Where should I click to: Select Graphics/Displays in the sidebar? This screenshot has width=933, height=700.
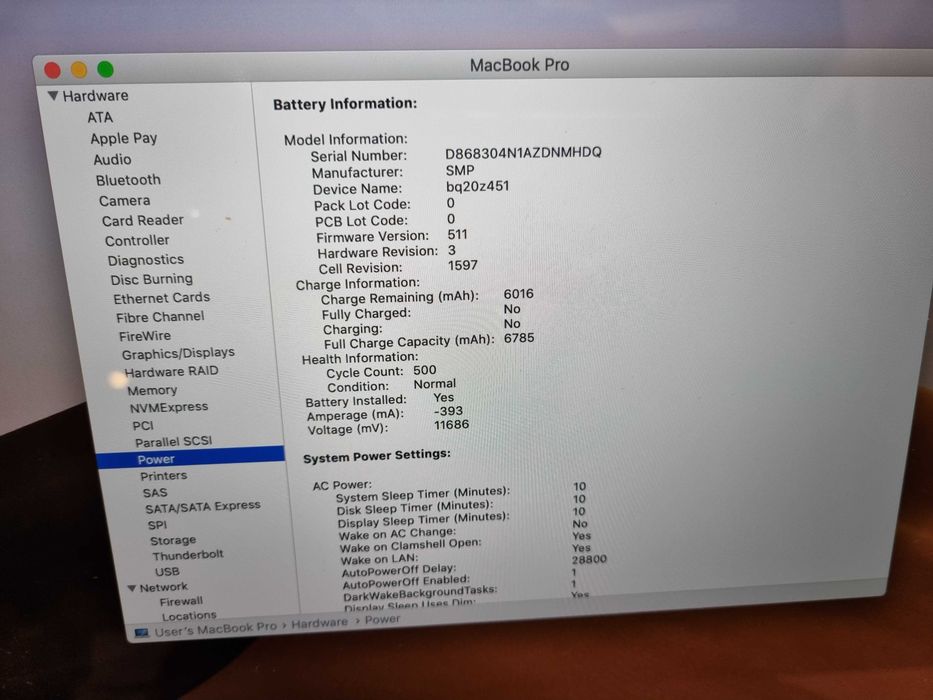pos(178,354)
